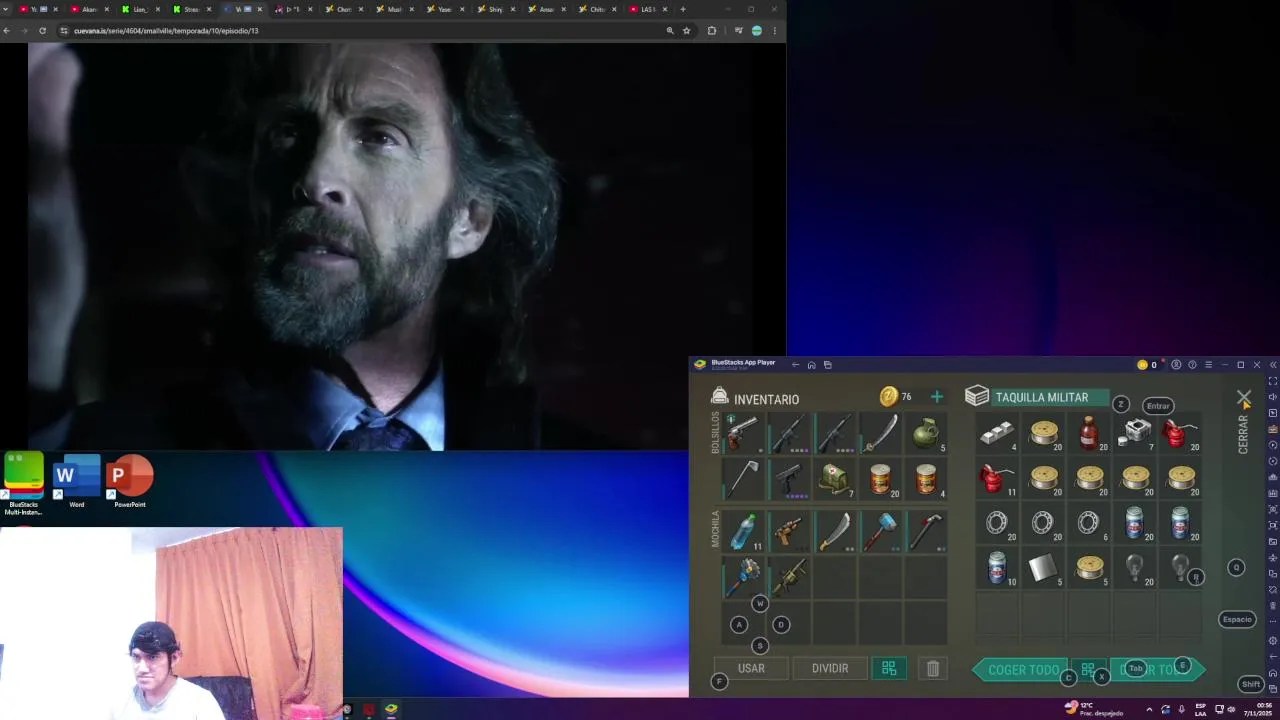The height and width of the screenshot is (720, 1280).
Task: Click the Entrar key overlay button
Action: click(x=1158, y=406)
